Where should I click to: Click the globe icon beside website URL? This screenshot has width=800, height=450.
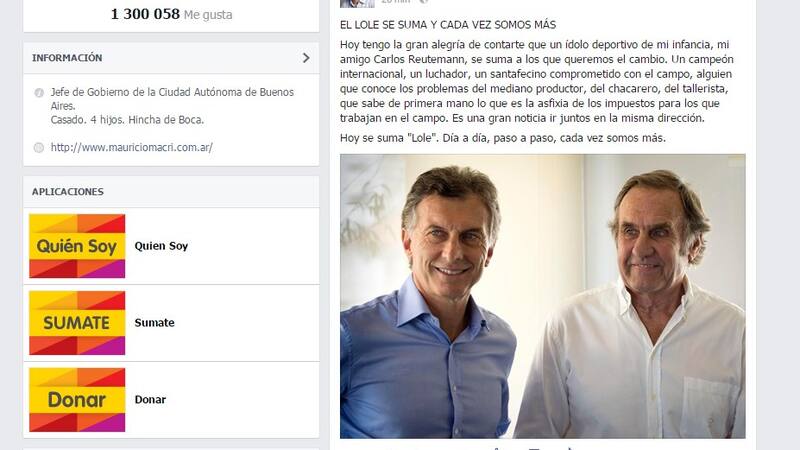tap(39, 147)
